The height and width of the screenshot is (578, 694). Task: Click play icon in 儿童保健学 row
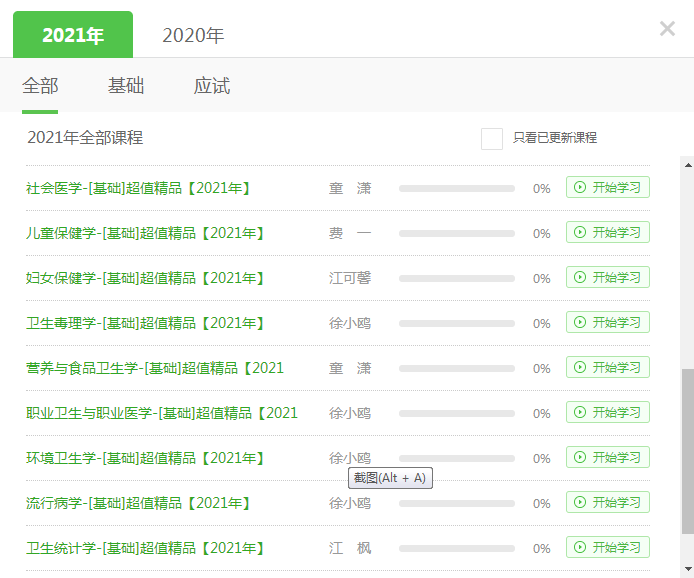point(579,233)
